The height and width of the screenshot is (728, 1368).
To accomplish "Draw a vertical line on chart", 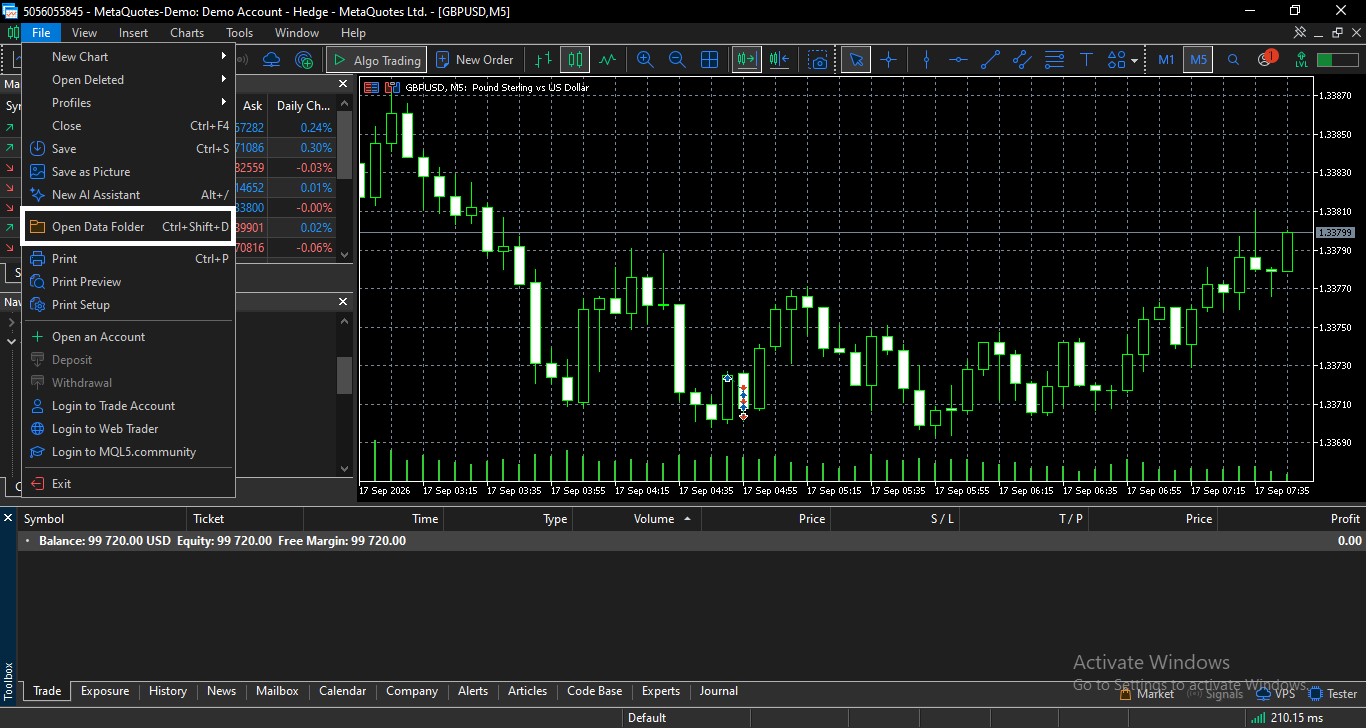I will [x=926, y=60].
